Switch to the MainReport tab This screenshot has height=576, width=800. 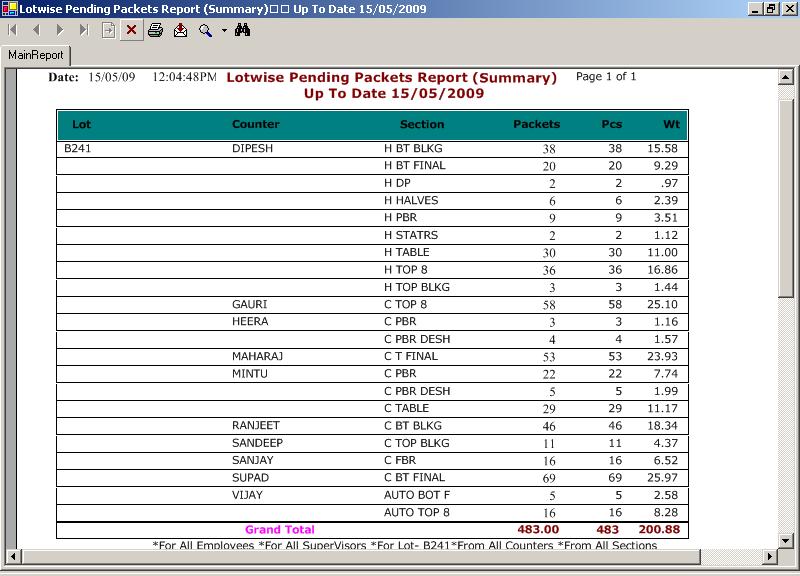pos(36,56)
